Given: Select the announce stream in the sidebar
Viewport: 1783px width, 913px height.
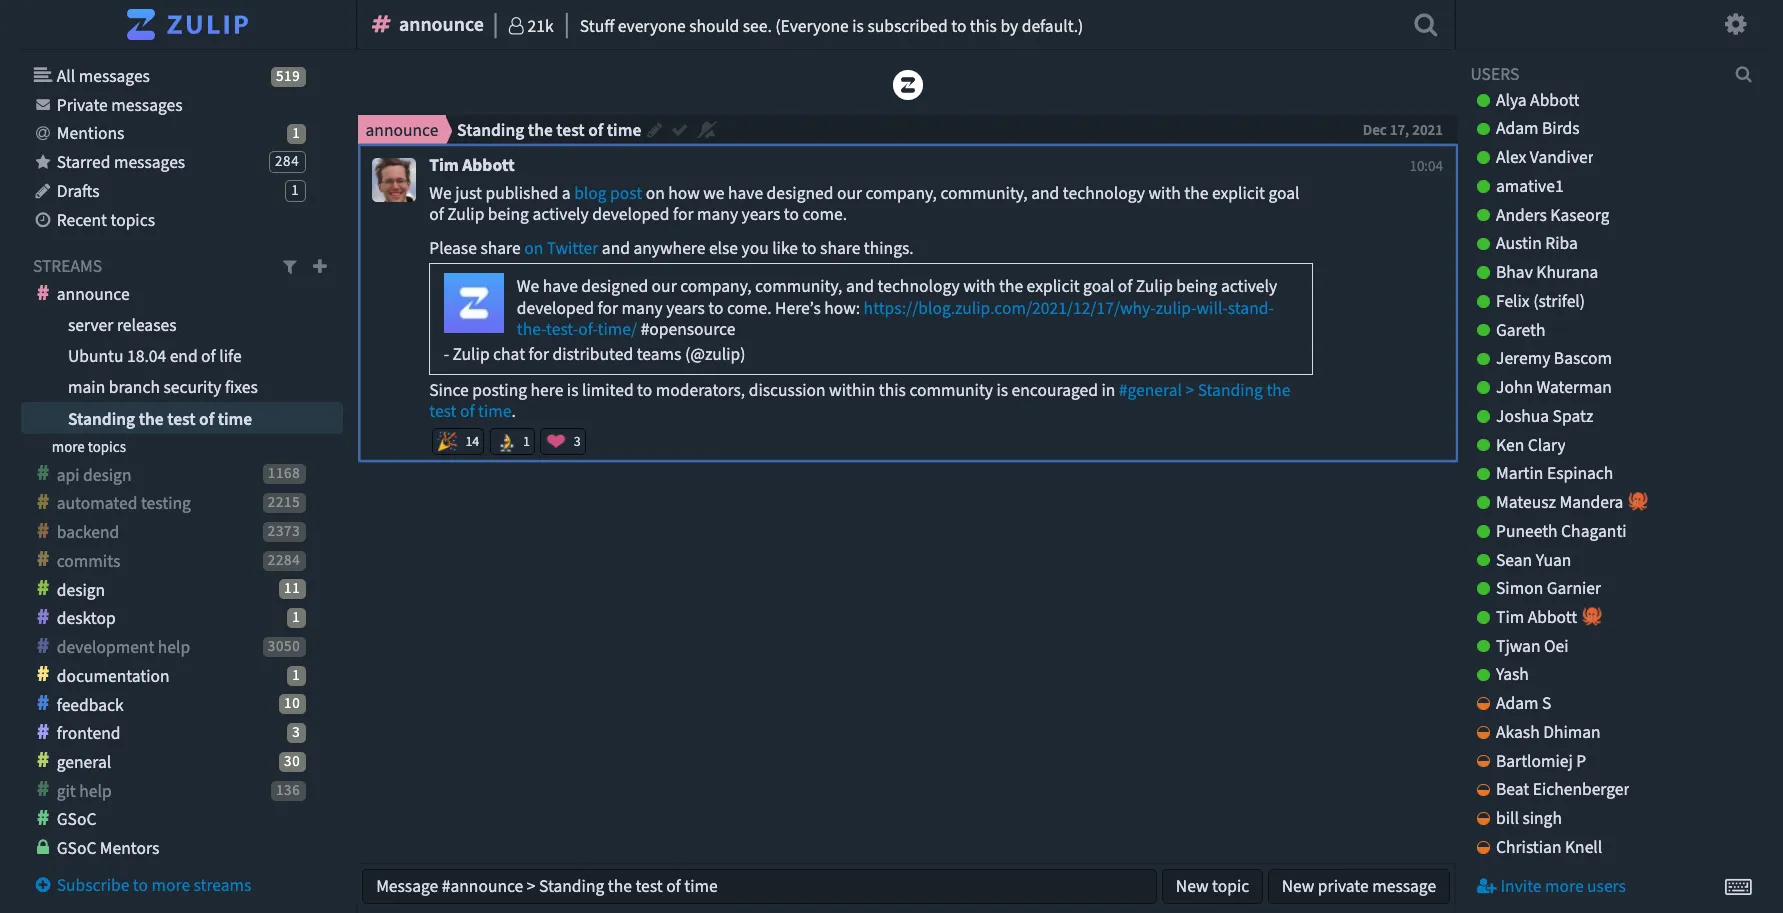Looking at the screenshot, I should 93,294.
